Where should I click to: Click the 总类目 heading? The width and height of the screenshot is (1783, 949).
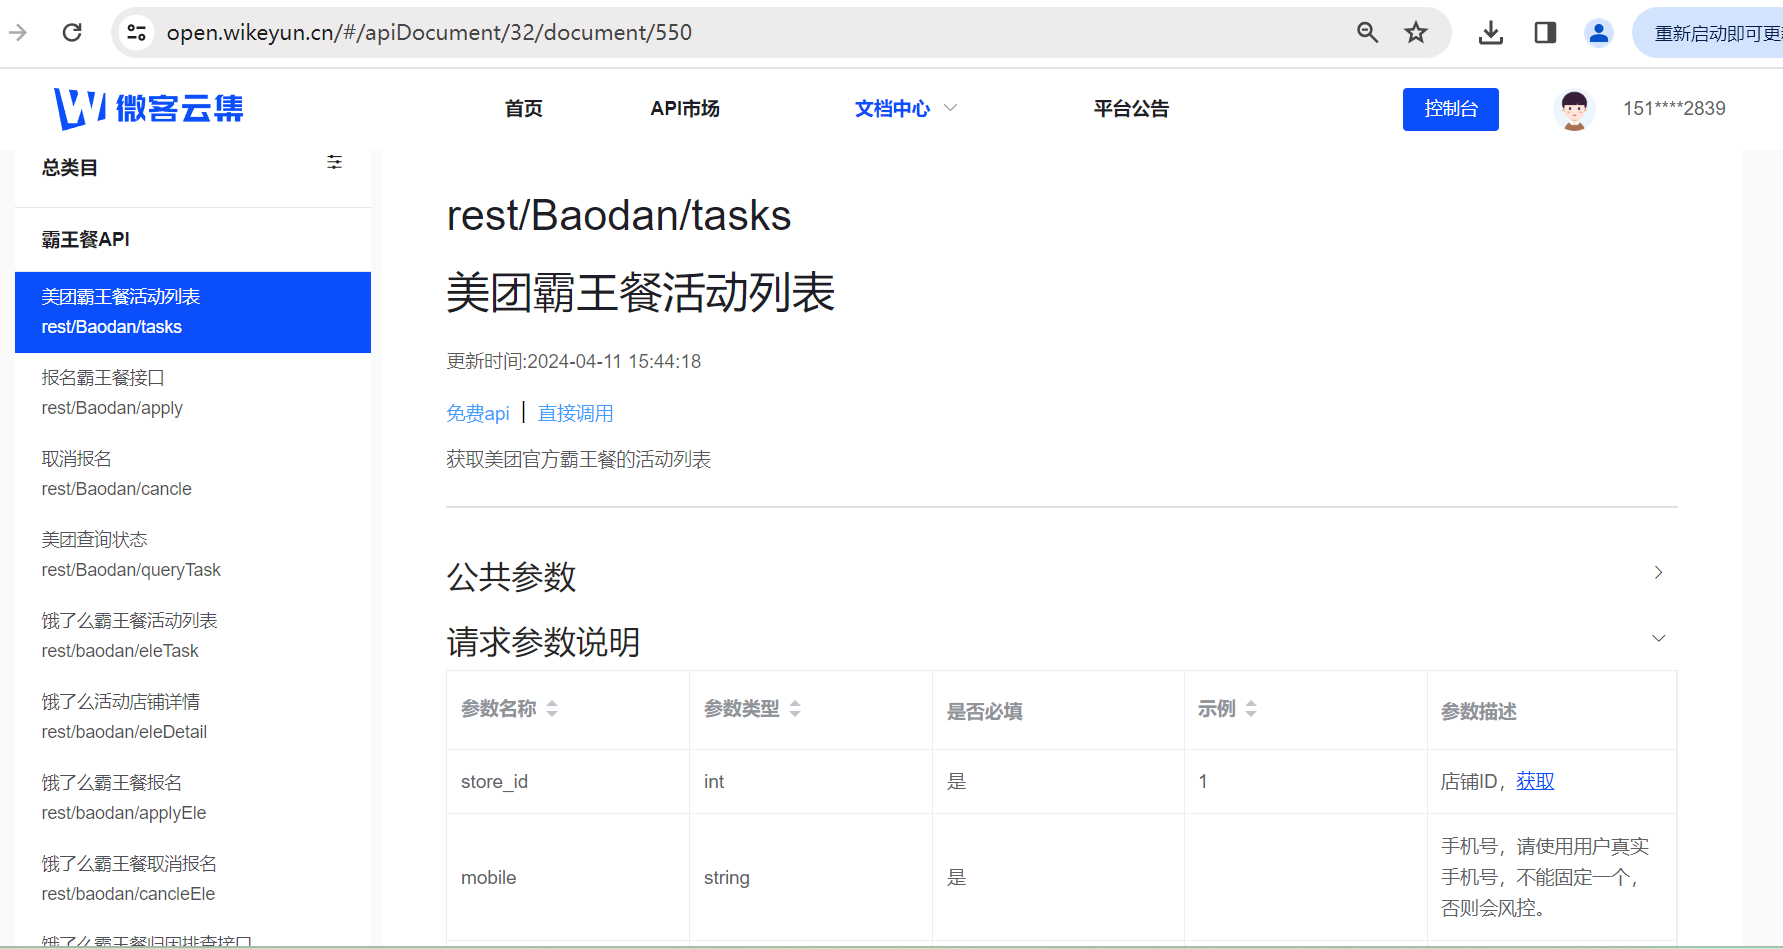coord(70,168)
